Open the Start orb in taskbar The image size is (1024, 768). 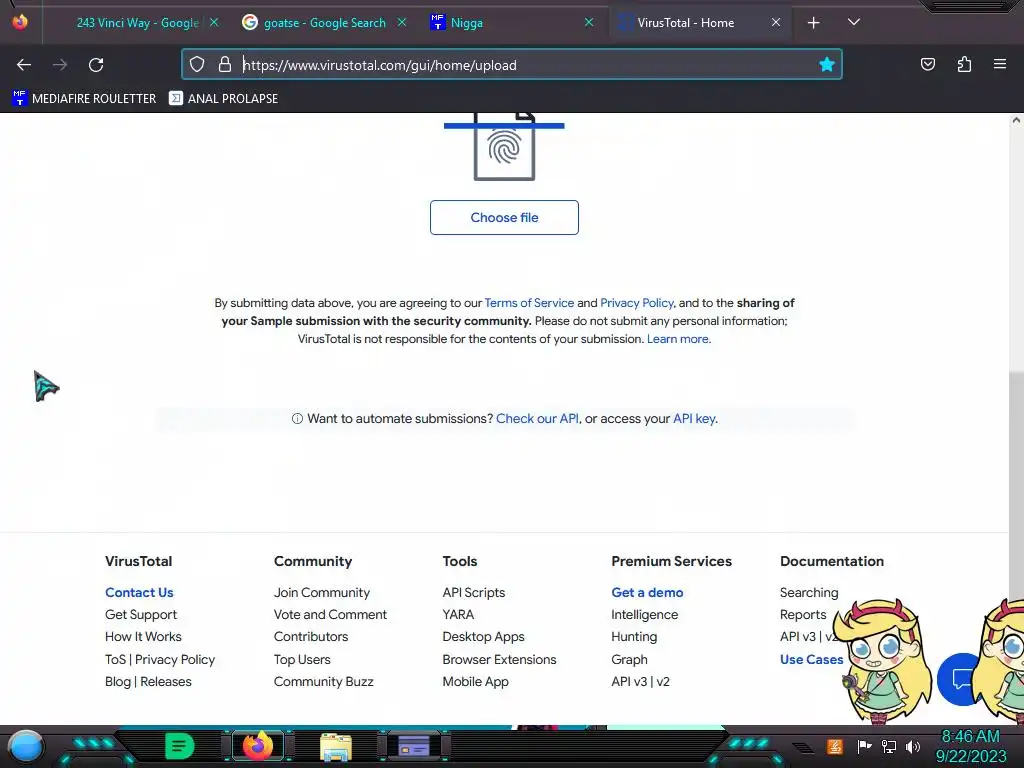pyautogui.click(x=25, y=747)
